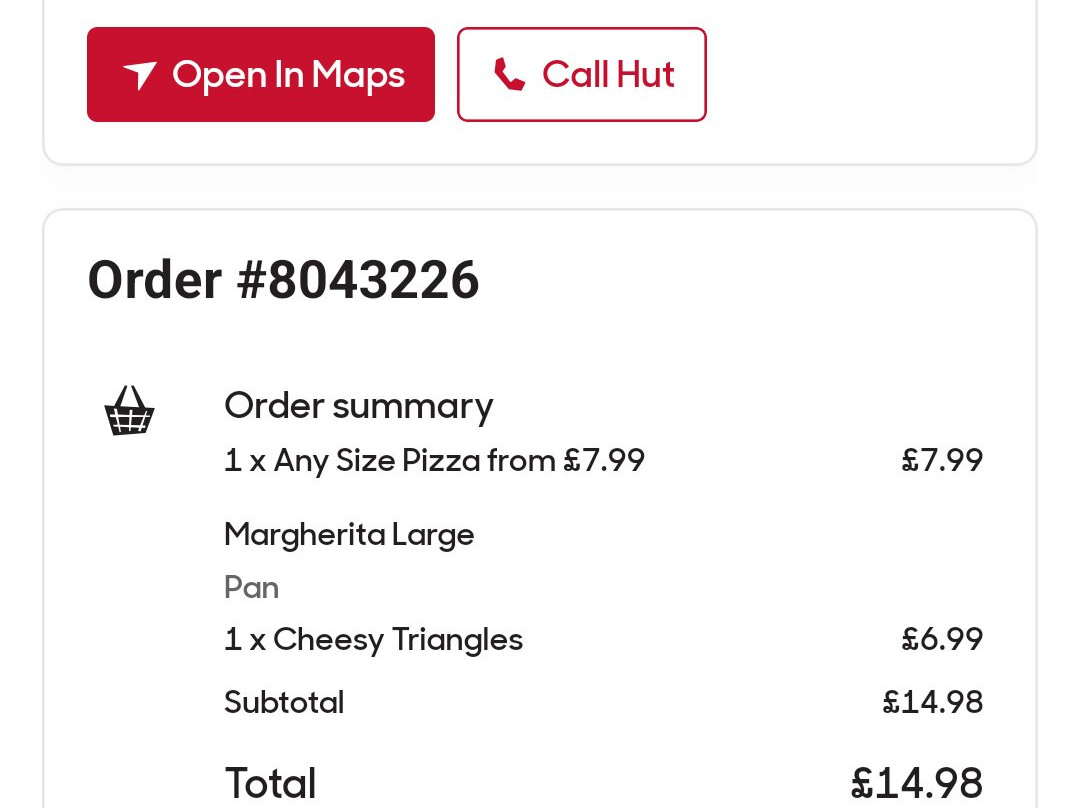Click the red phone handset icon
1080x808 pixels.
click(x=509, y=75)
